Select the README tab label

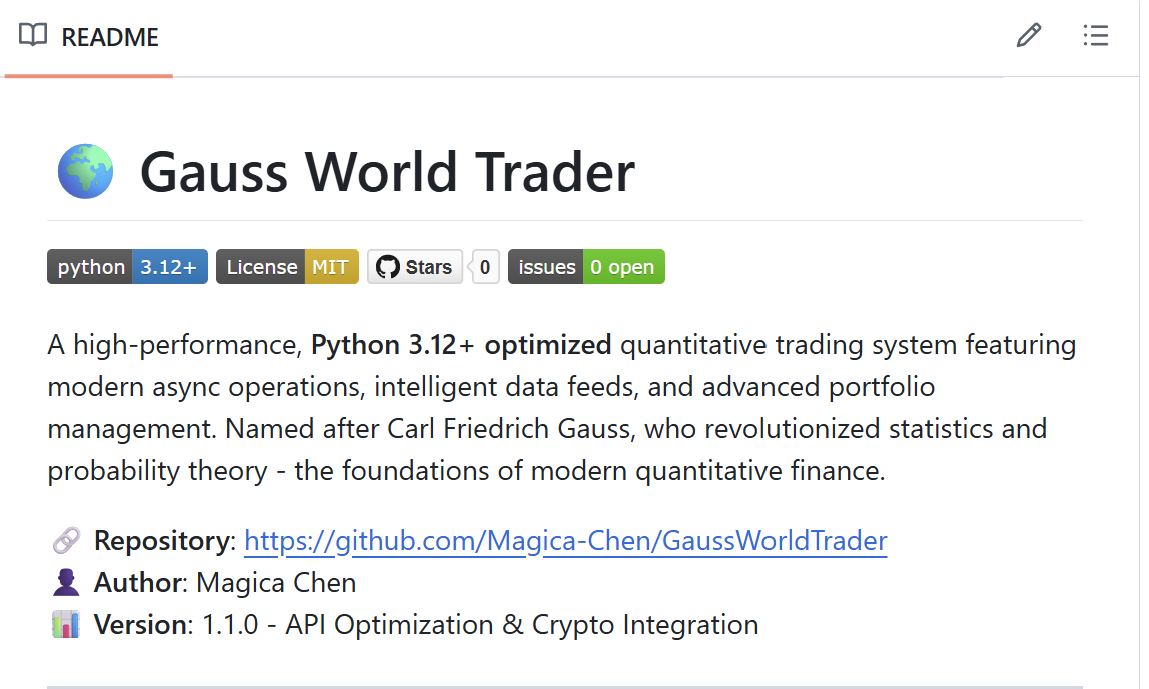pos(110,38)
